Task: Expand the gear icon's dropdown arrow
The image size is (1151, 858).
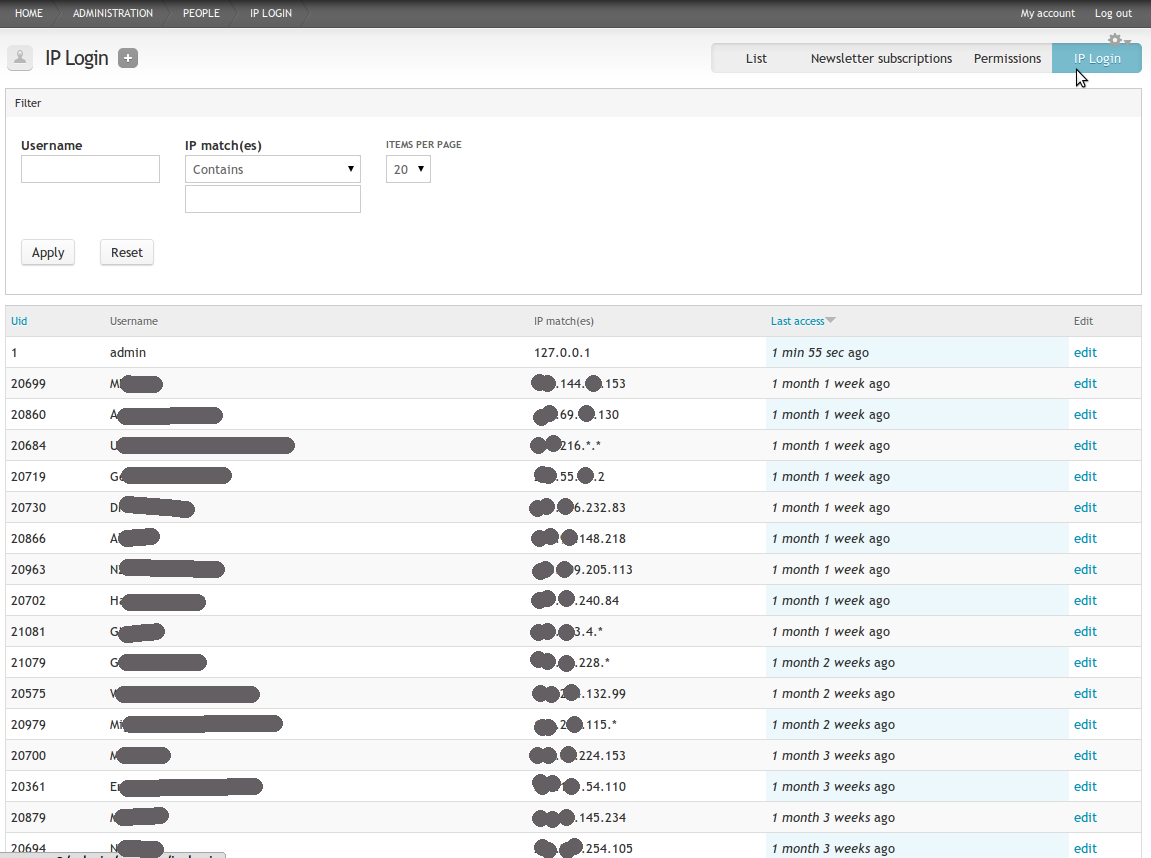Action: click(1127, 43)
